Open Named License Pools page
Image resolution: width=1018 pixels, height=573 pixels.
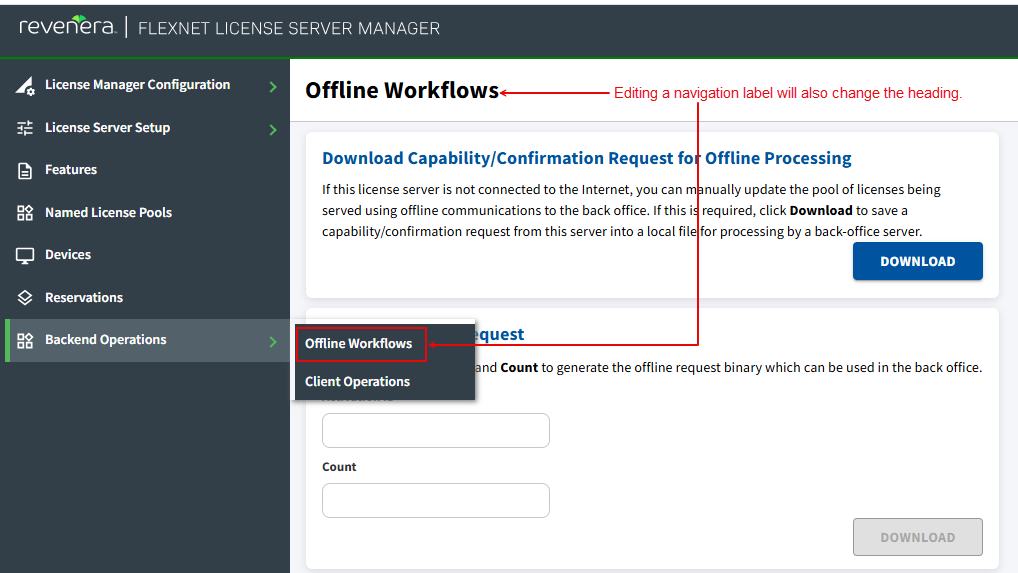click(x=108, y=213)
